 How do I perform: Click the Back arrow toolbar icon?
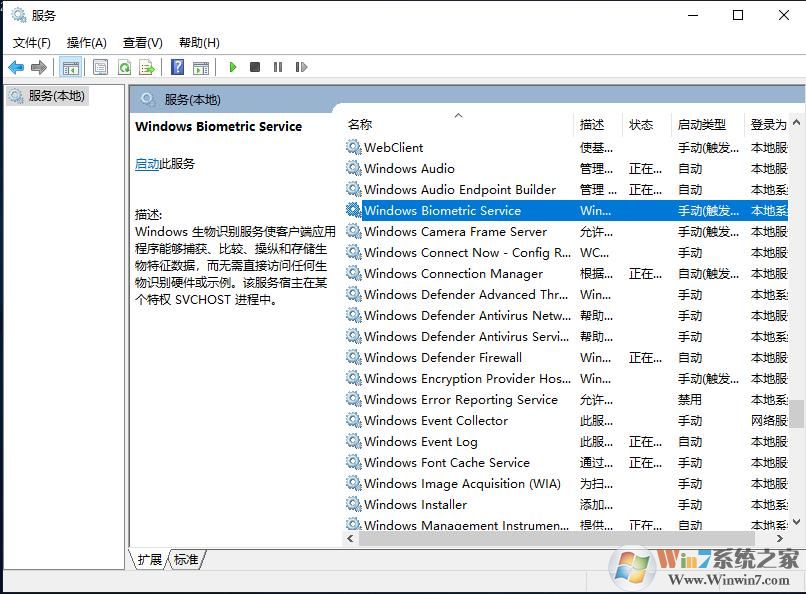16,67
